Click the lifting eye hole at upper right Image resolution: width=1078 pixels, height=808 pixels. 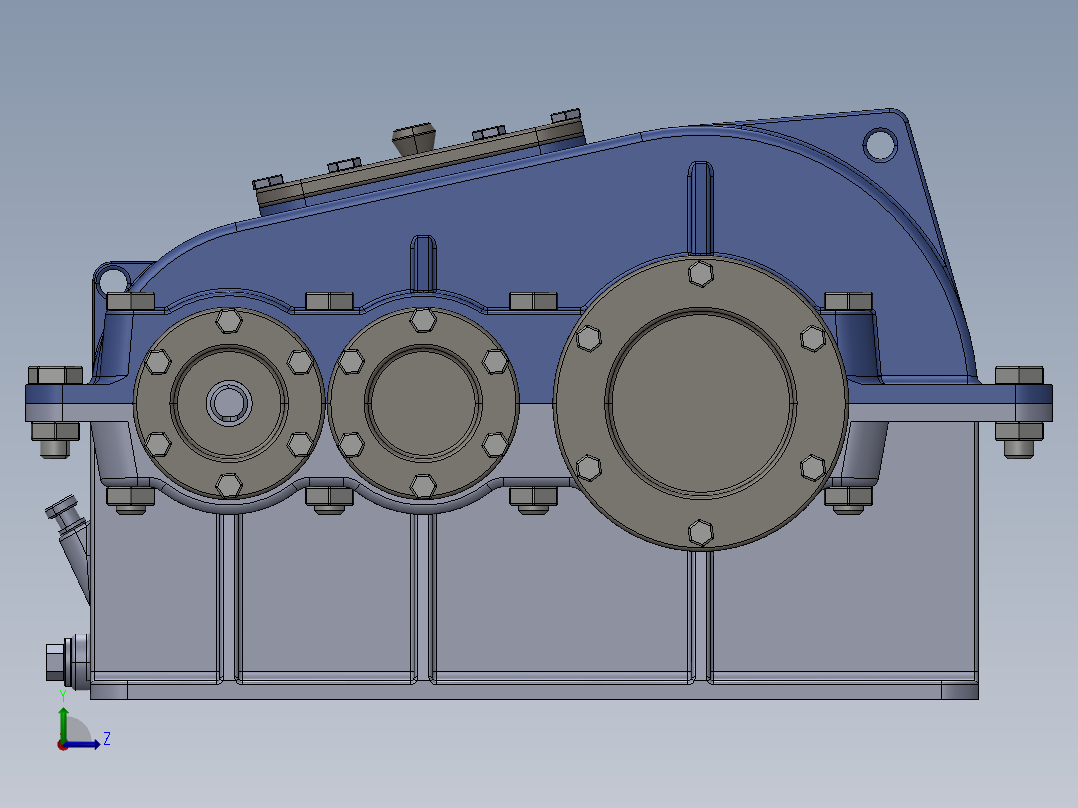[x=880, y=144]
